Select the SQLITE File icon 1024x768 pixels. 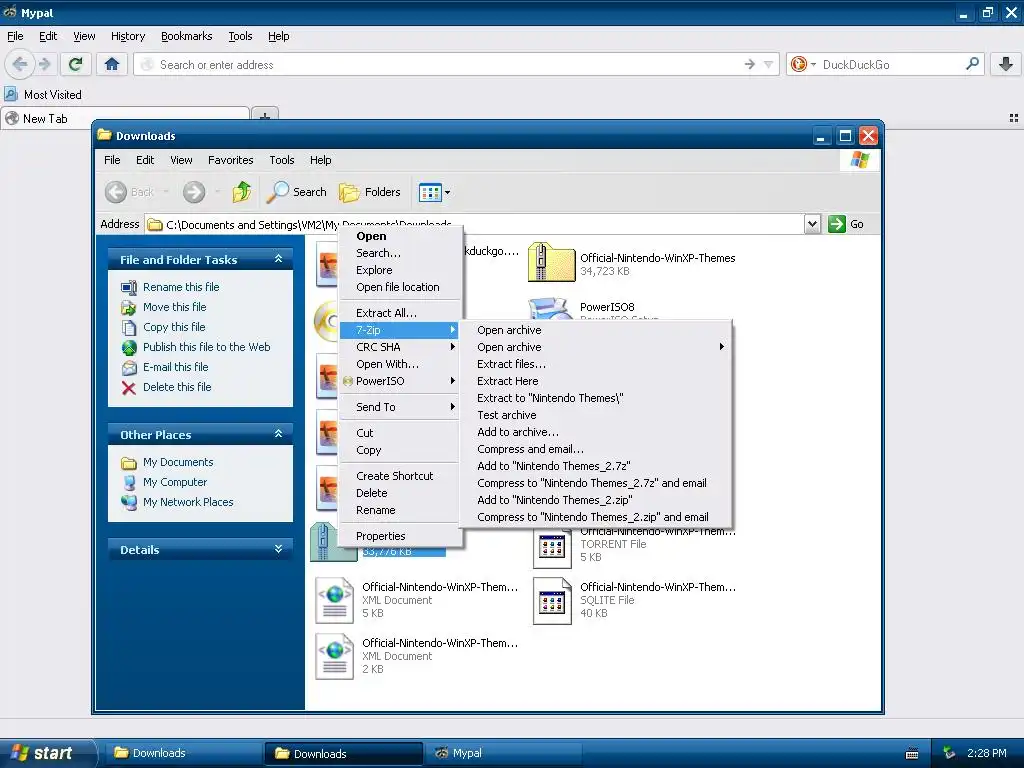click(552, 601)
